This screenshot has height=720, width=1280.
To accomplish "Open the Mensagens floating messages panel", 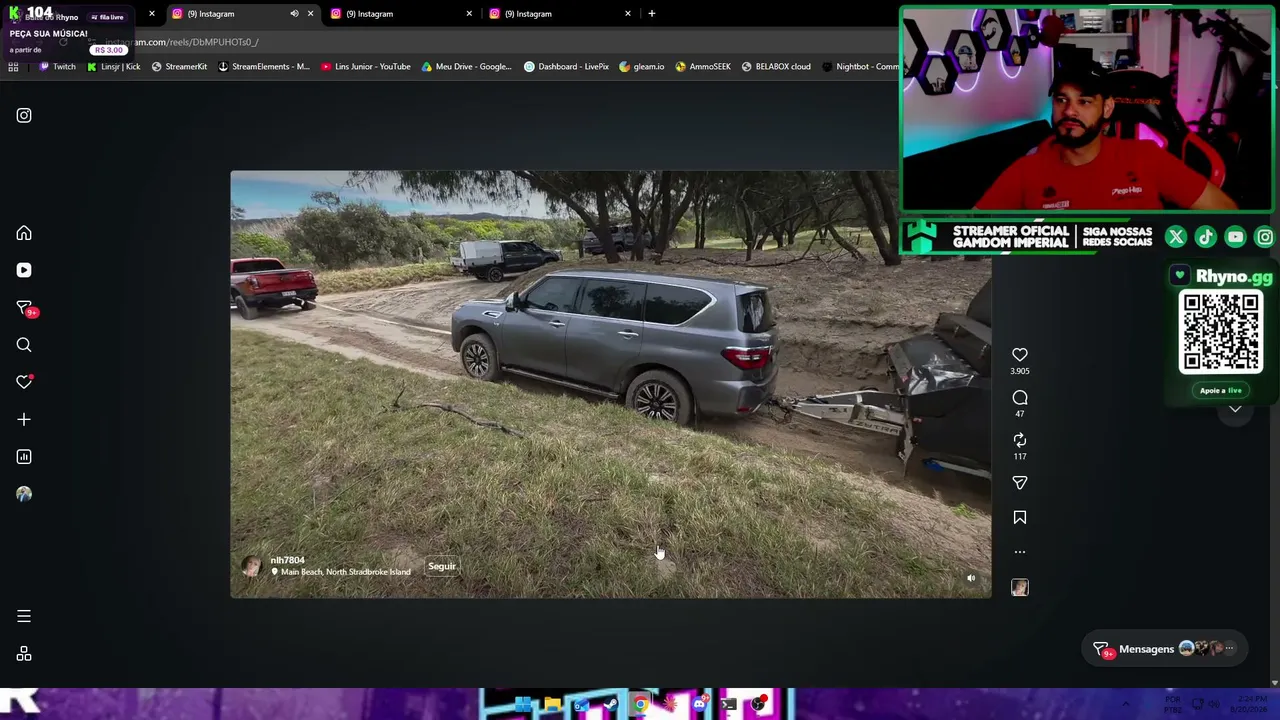I will click(1166, 649).
